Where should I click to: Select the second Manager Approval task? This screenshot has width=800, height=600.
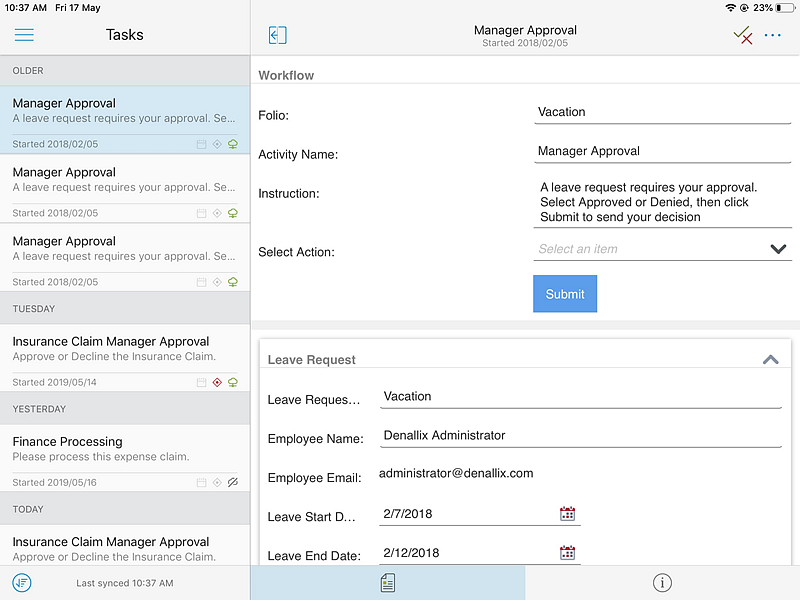[125, 180]
